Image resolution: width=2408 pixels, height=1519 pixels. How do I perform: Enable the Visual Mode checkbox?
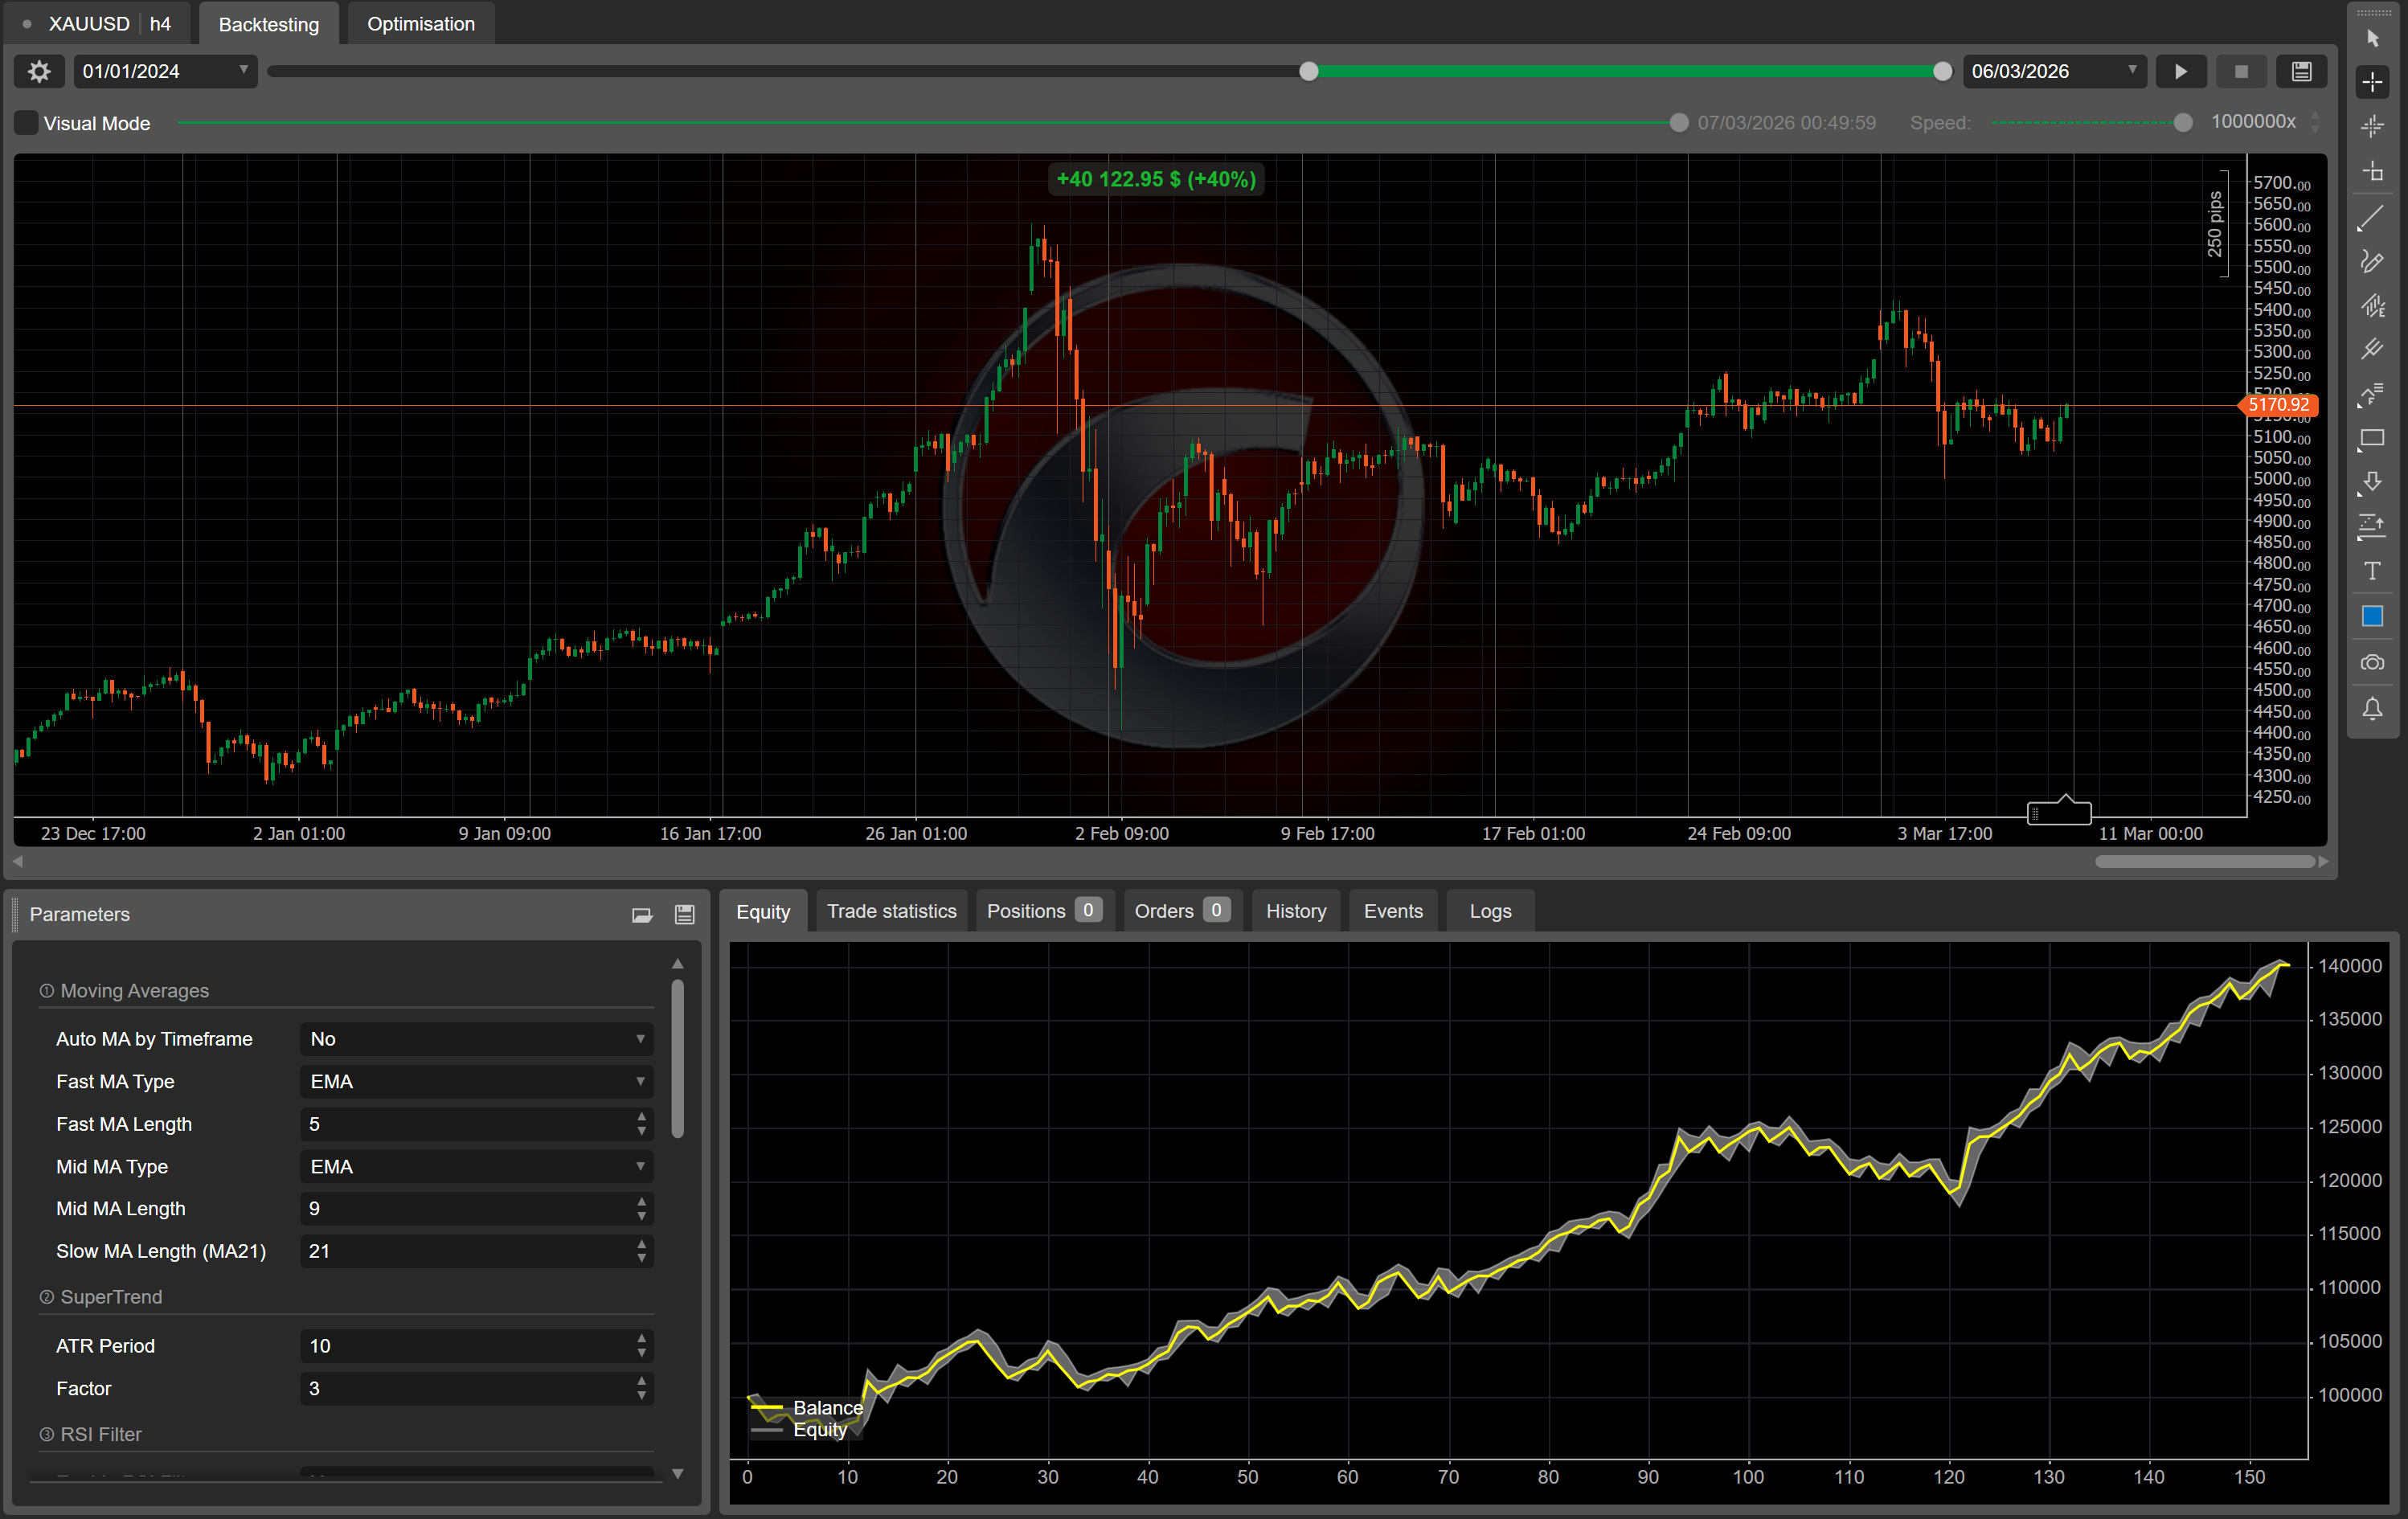(26, 123)
